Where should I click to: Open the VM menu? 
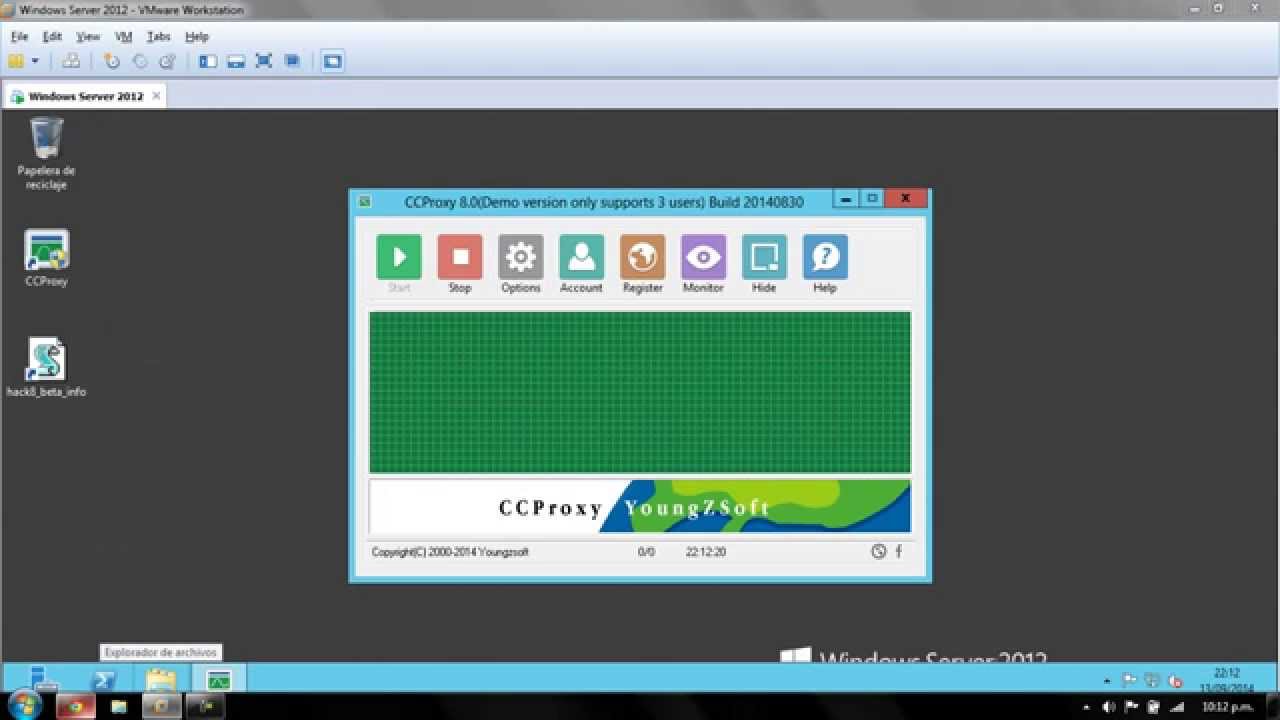[123, 36]
